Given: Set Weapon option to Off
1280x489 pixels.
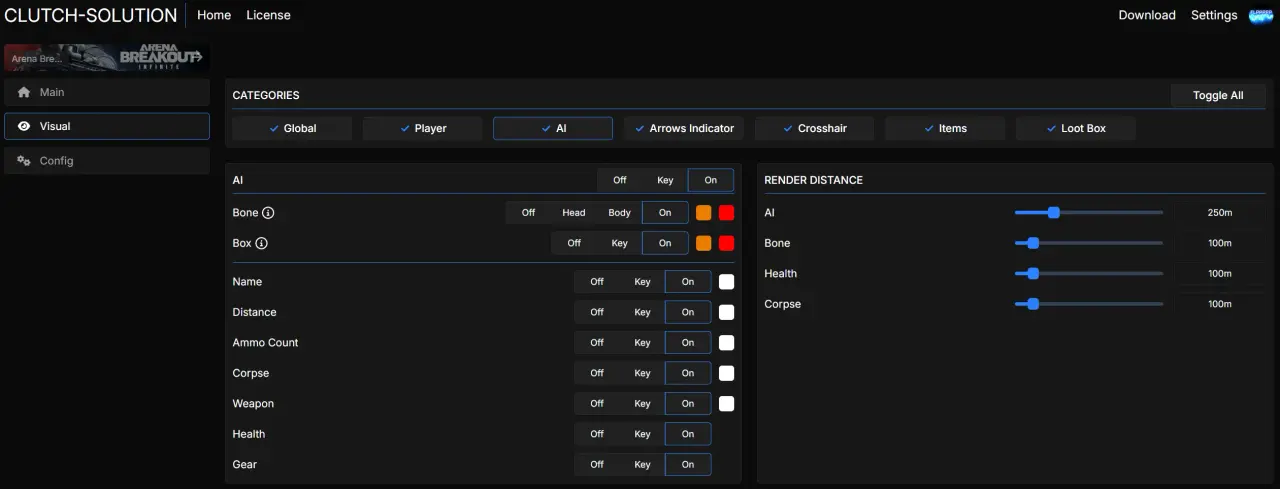Looking at the screenshot, I should (x=597, y=404).
